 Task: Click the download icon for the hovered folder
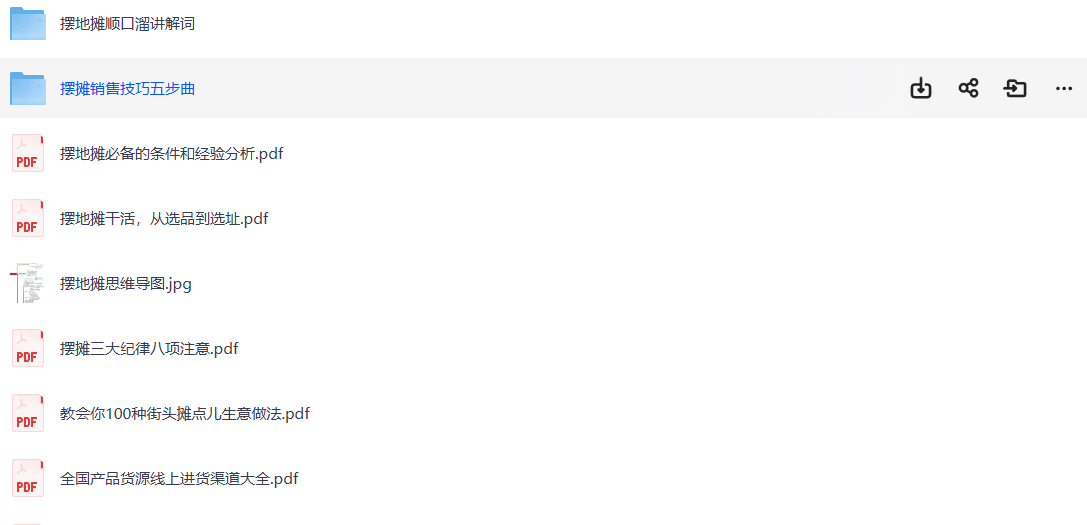coord(921,89)
